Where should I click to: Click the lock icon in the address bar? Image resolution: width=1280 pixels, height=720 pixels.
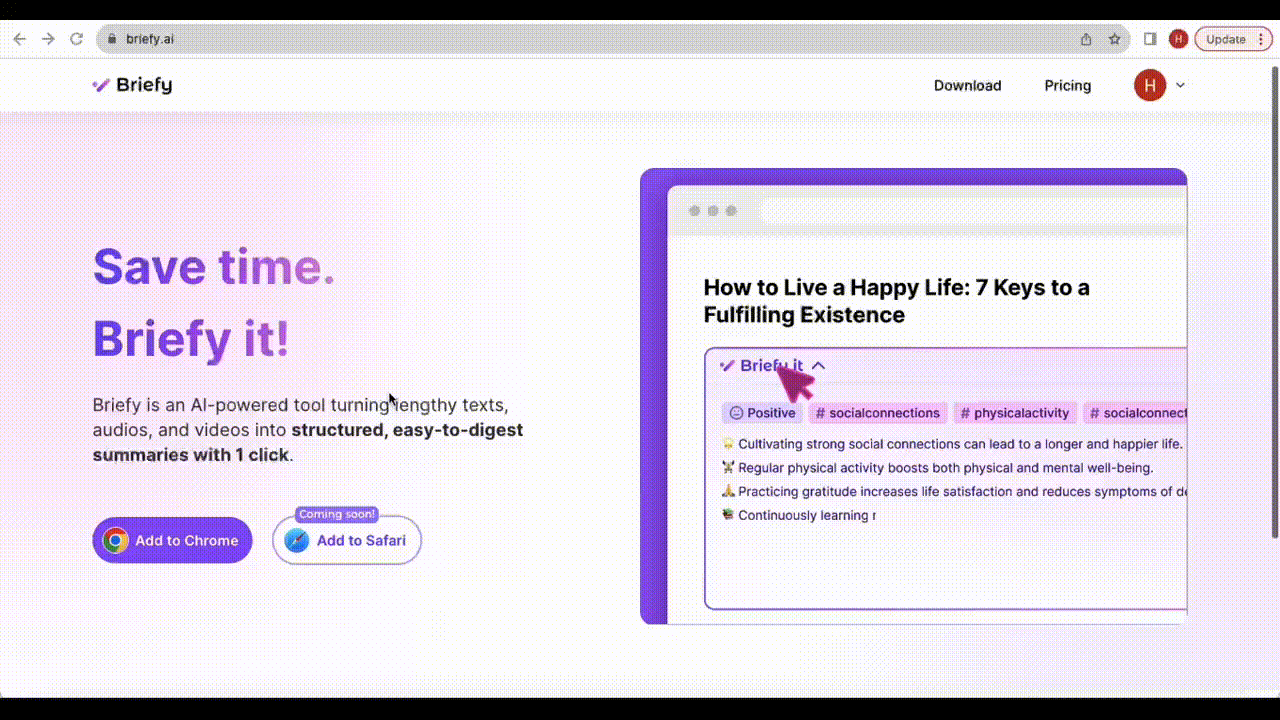coord(112,39)
